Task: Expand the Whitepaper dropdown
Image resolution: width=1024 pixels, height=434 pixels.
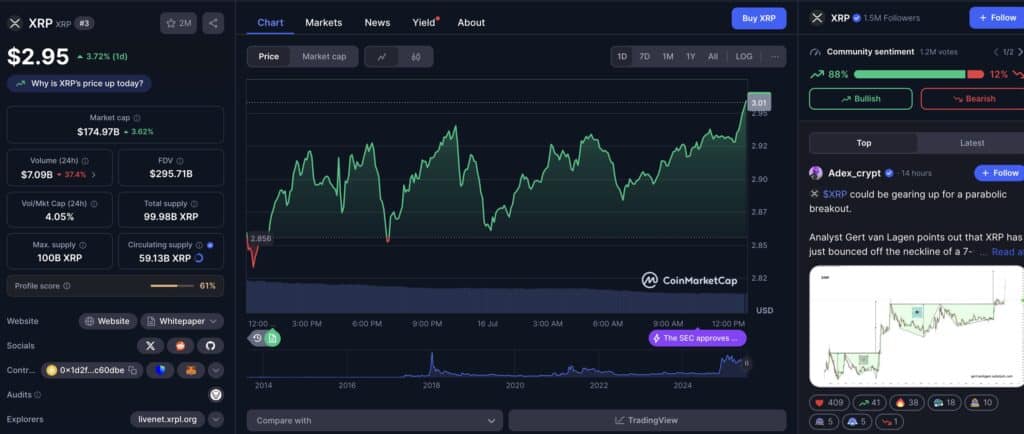Action: click(182, 321)
